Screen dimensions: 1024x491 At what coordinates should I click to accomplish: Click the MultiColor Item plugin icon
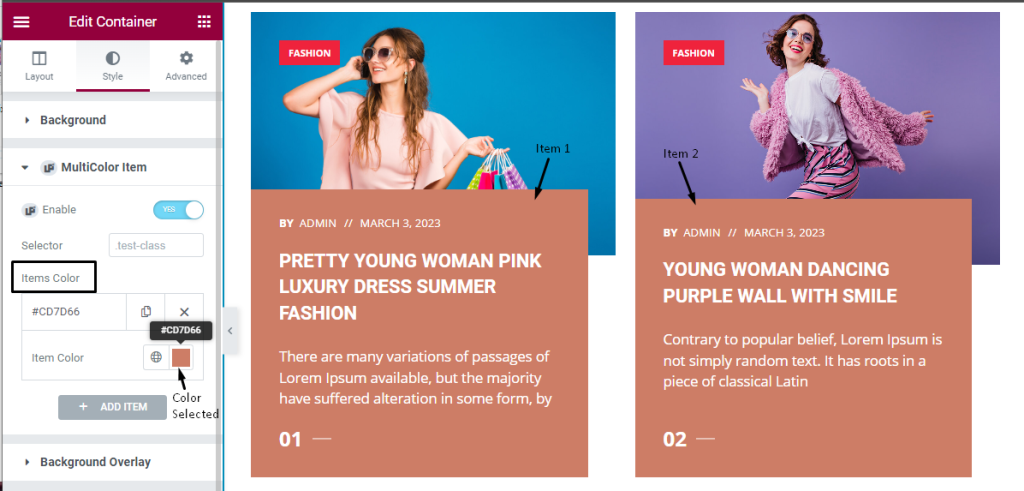(48, 168)
